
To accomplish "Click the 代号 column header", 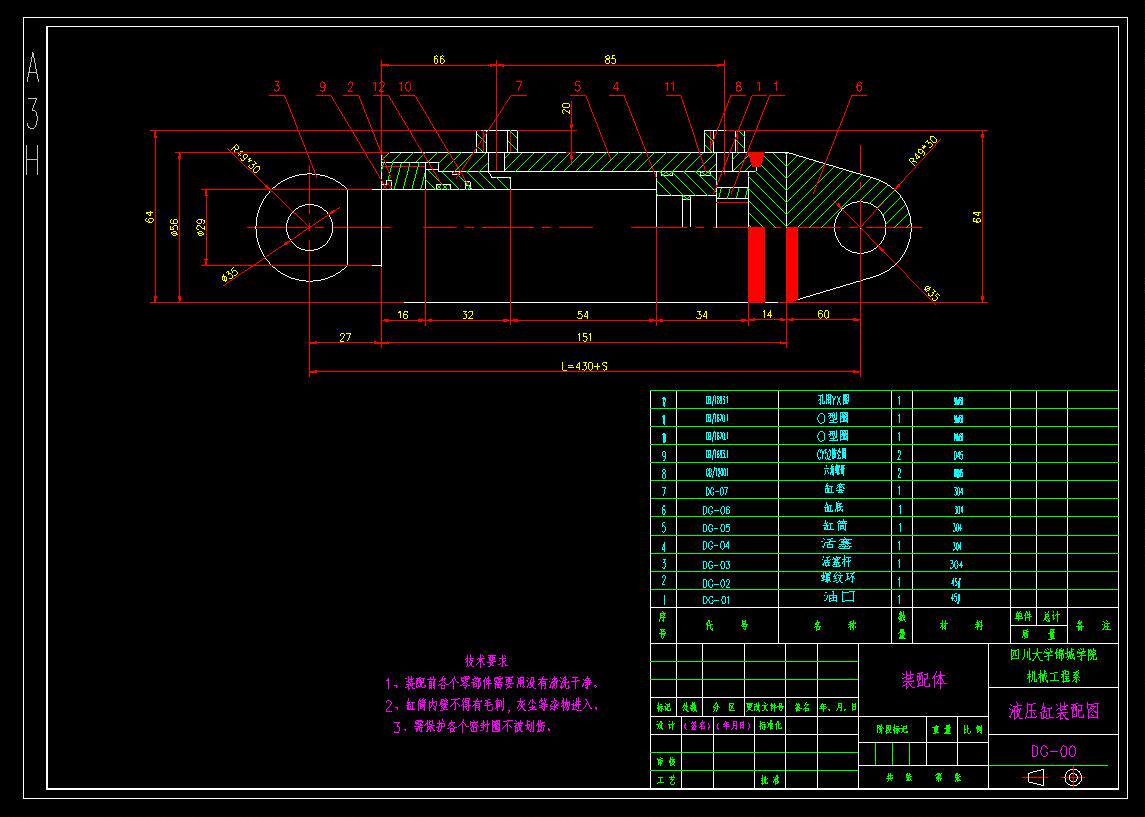I will pyautogui.click(x=727, y=626).
